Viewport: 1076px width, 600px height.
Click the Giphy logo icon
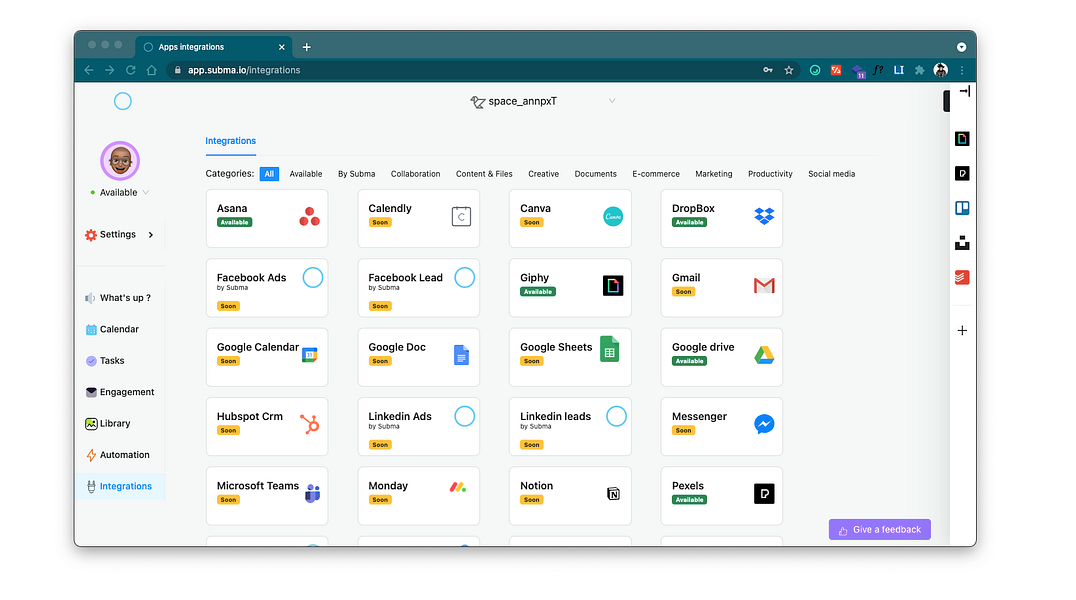click(613, 285)
